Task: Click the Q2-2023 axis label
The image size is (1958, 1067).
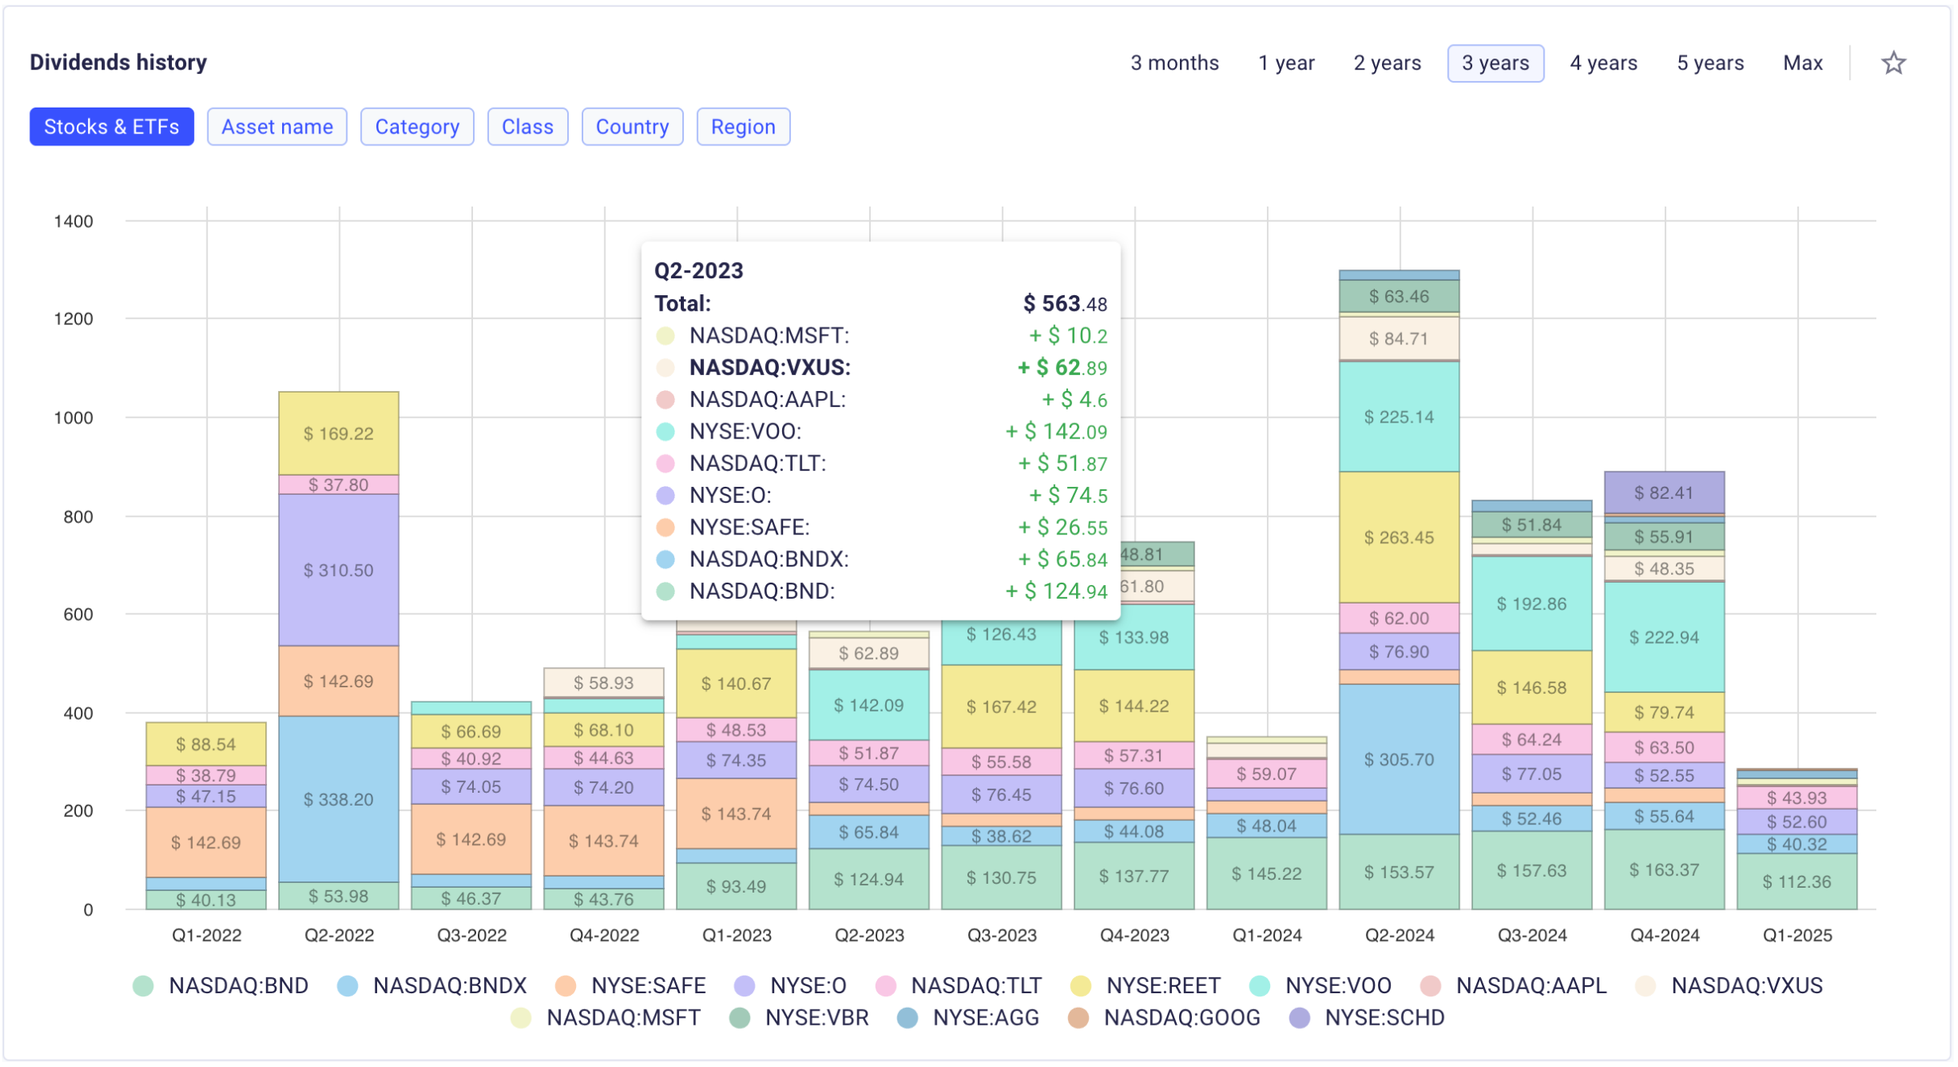Action: [x=869, y=935]
